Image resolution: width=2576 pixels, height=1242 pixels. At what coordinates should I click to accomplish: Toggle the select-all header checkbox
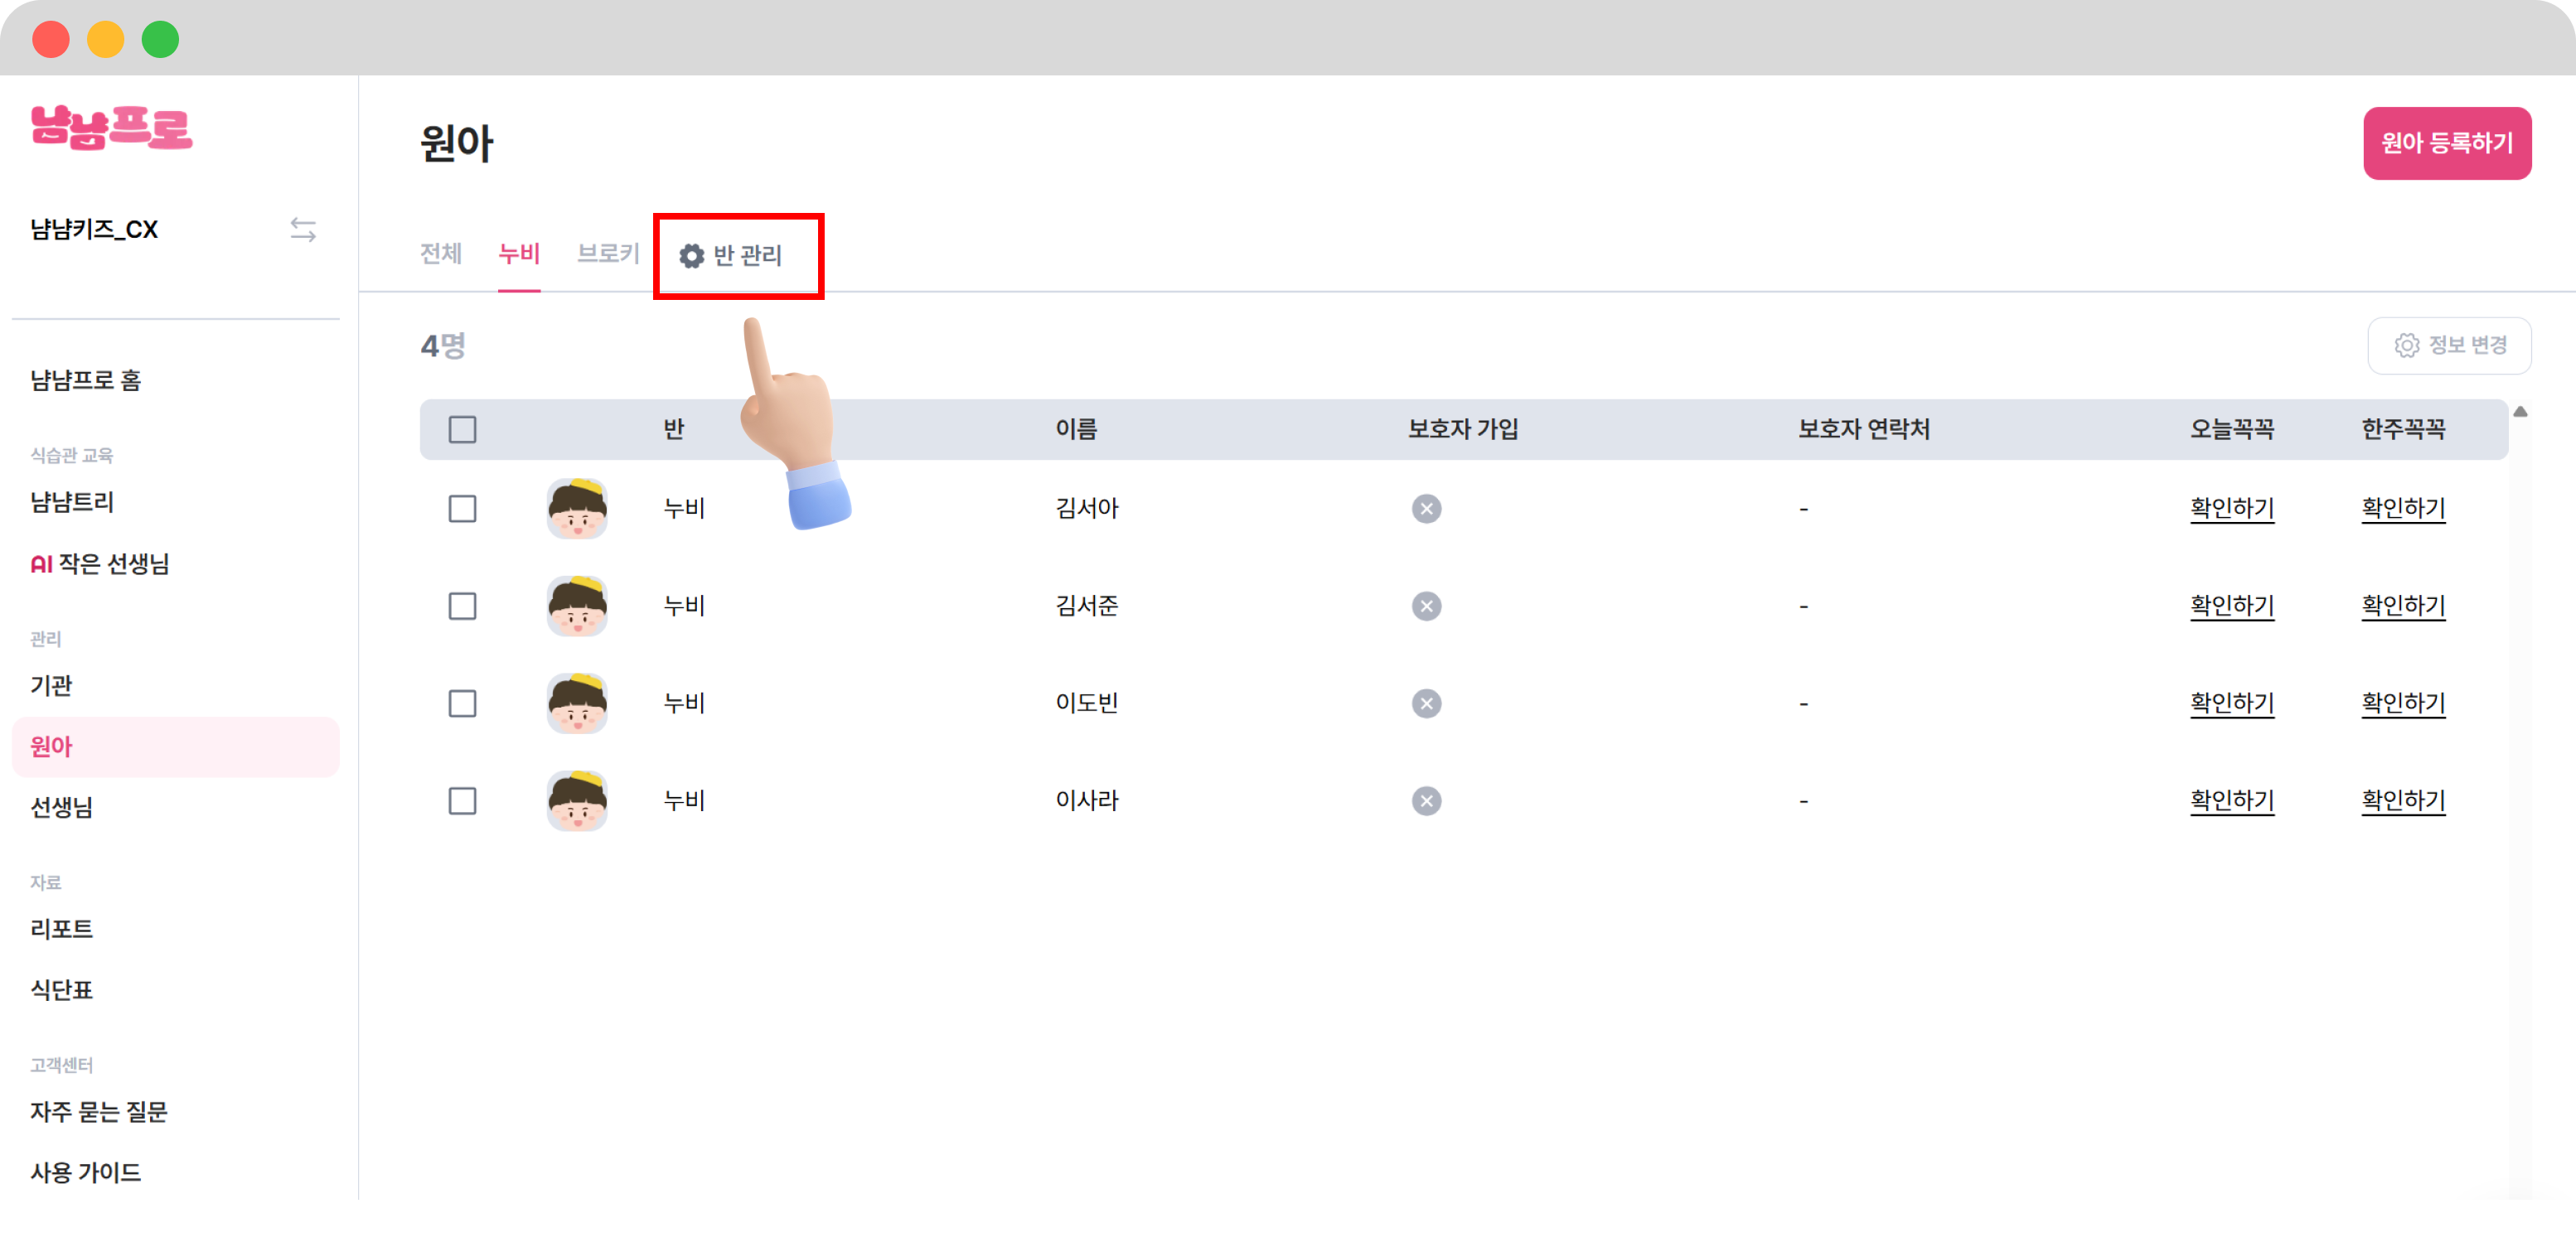[x=462, y=430]
